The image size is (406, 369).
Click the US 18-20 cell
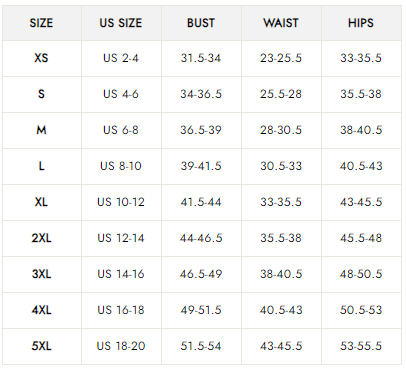(x=121, y=346)
